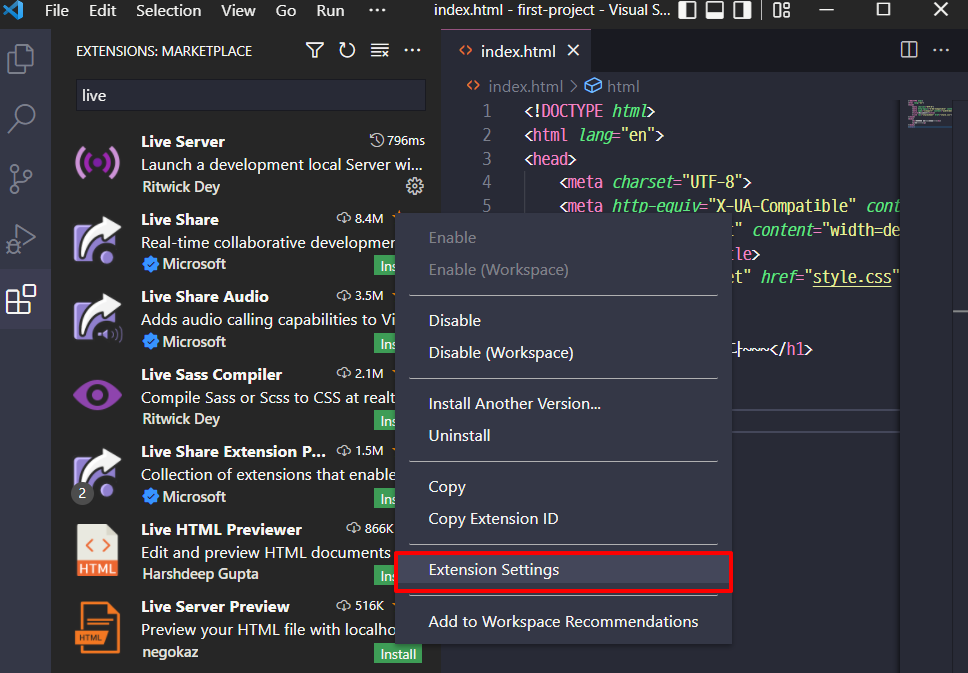968x673 pixels.
Task: Select the Live Server extension title
Action: point(183,141)
